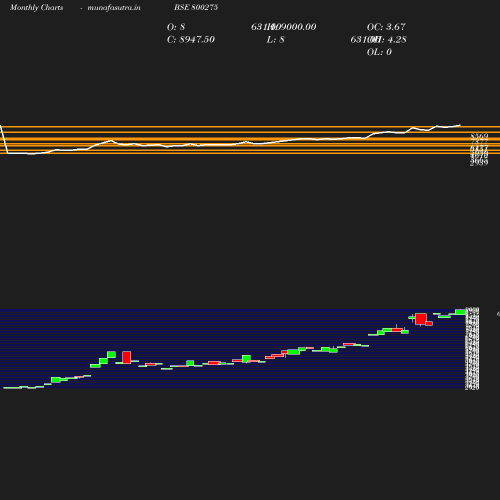The height and width of the screenshot is (500, 500).
Task: Click the 'Monthly Charts' title text
Action: tap(36, 8)
